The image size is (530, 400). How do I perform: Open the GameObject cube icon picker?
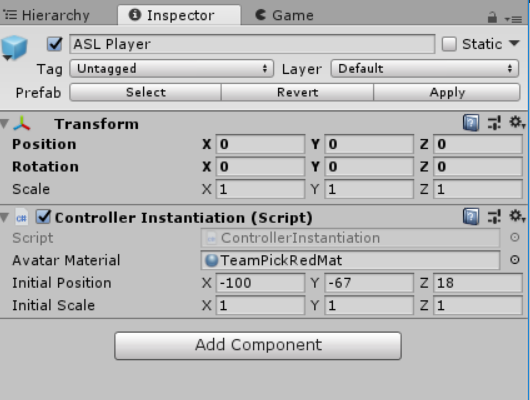click(14, 48)
